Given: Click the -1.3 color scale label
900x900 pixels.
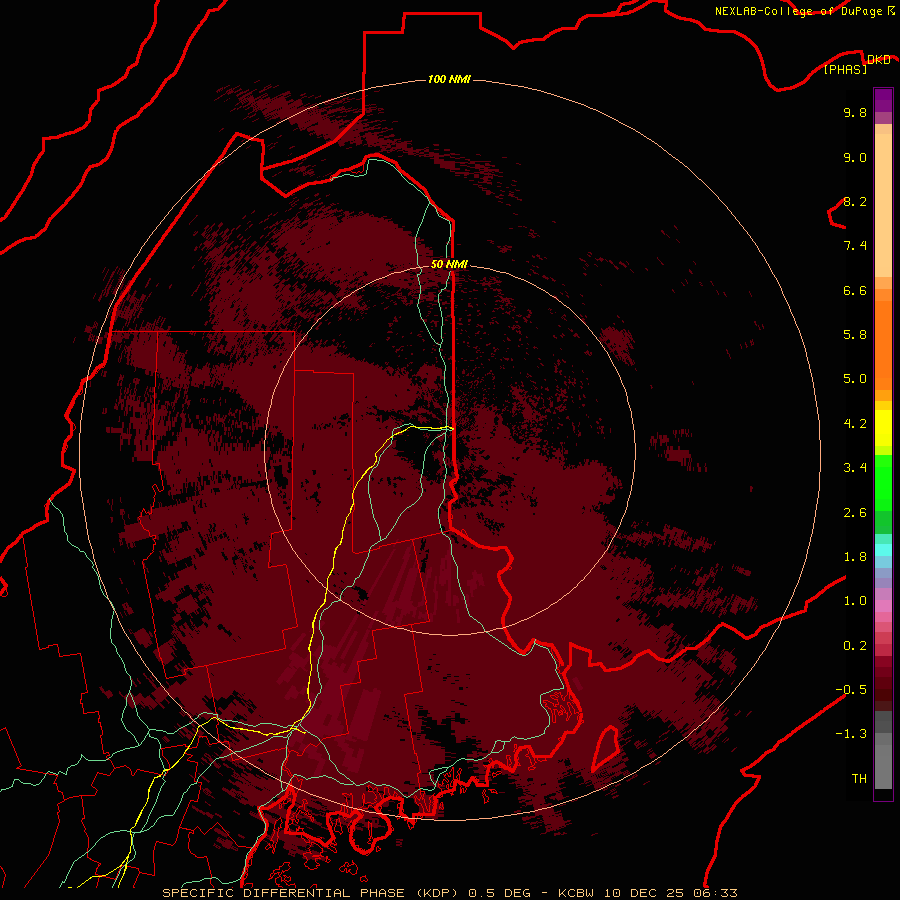Looking at the screenshot, I should (x=851, y=734).
